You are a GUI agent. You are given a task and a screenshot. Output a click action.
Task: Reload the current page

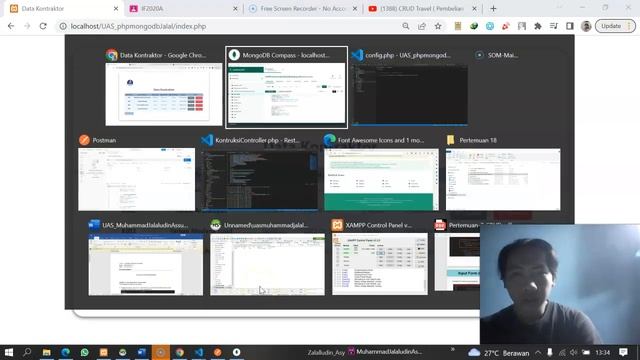point(43,26)
